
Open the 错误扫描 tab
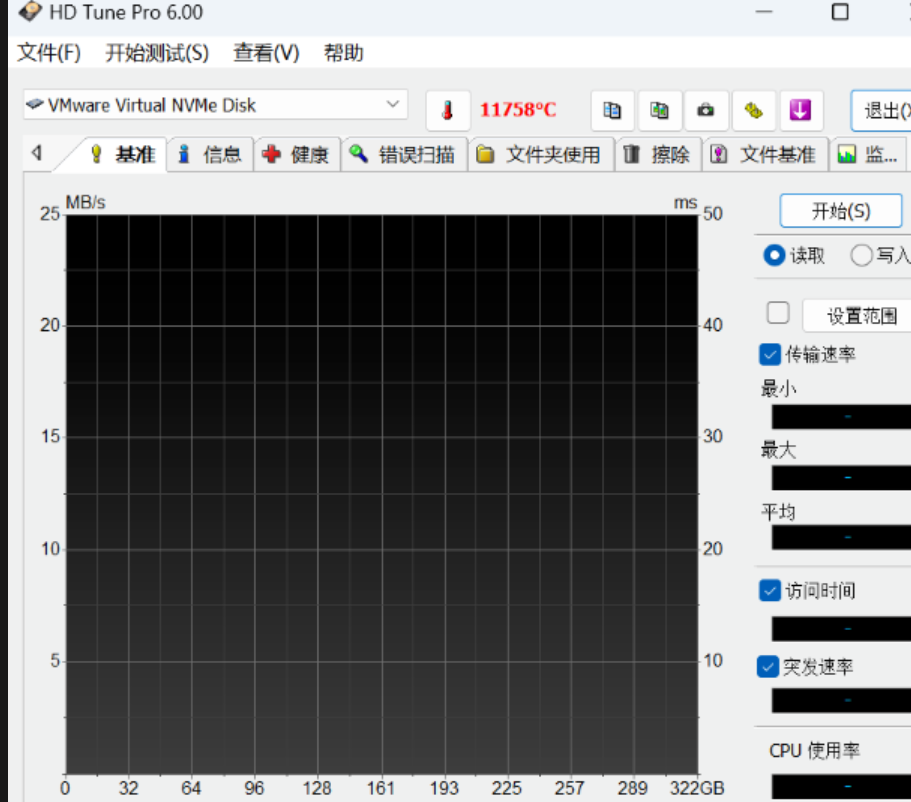[403, 155]
